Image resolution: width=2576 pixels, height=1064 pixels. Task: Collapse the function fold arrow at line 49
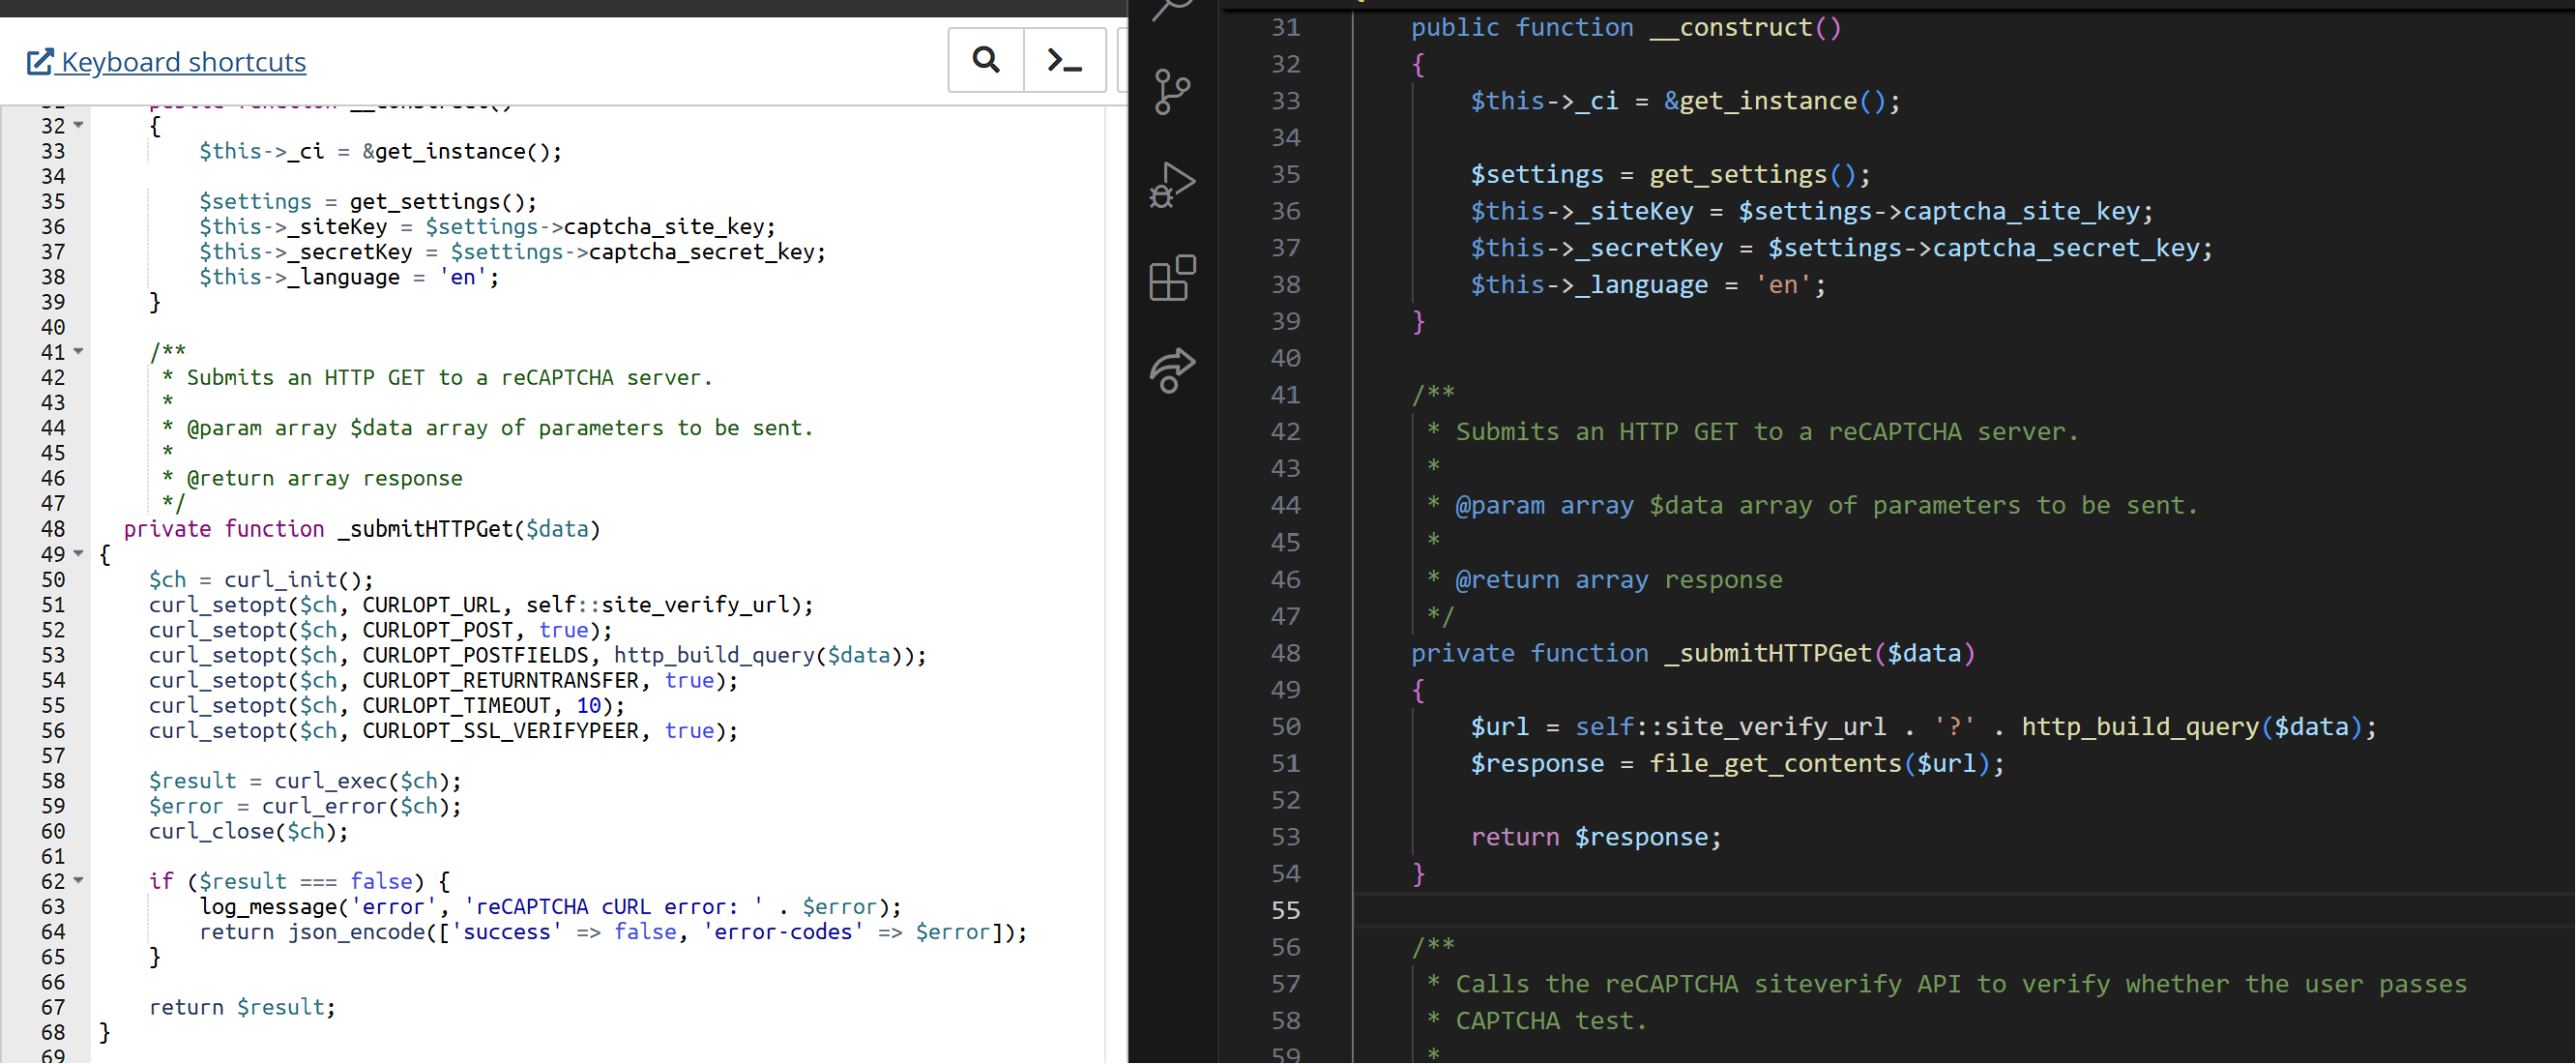(x=79, y=553)
